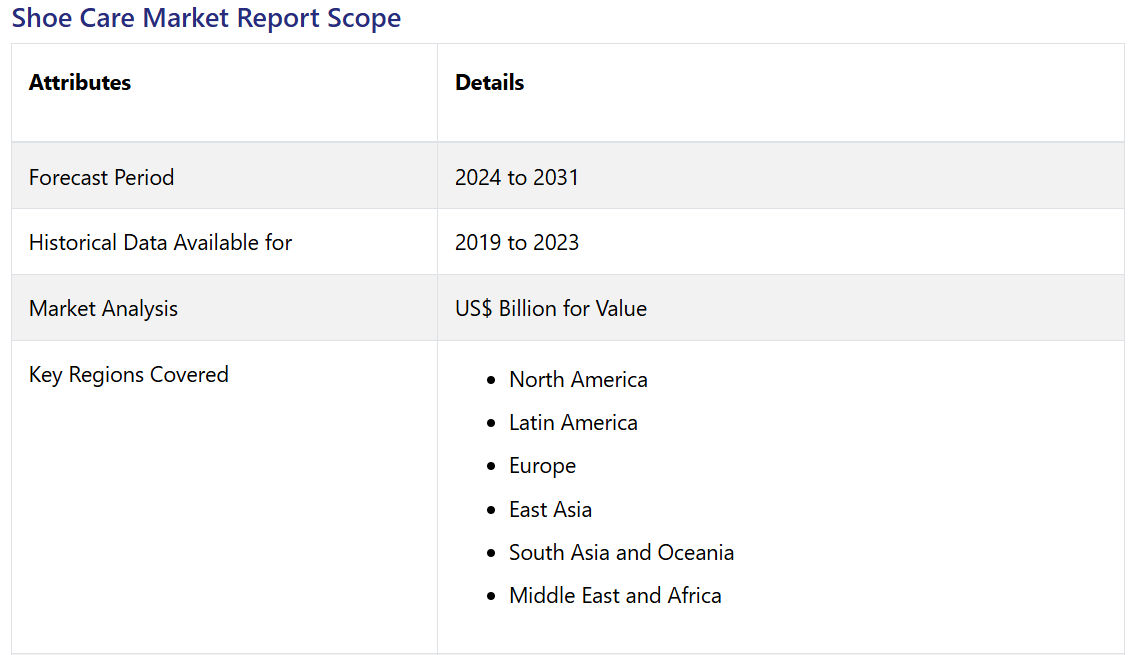
Task: Select the Details column header
Action: (489, 83)
